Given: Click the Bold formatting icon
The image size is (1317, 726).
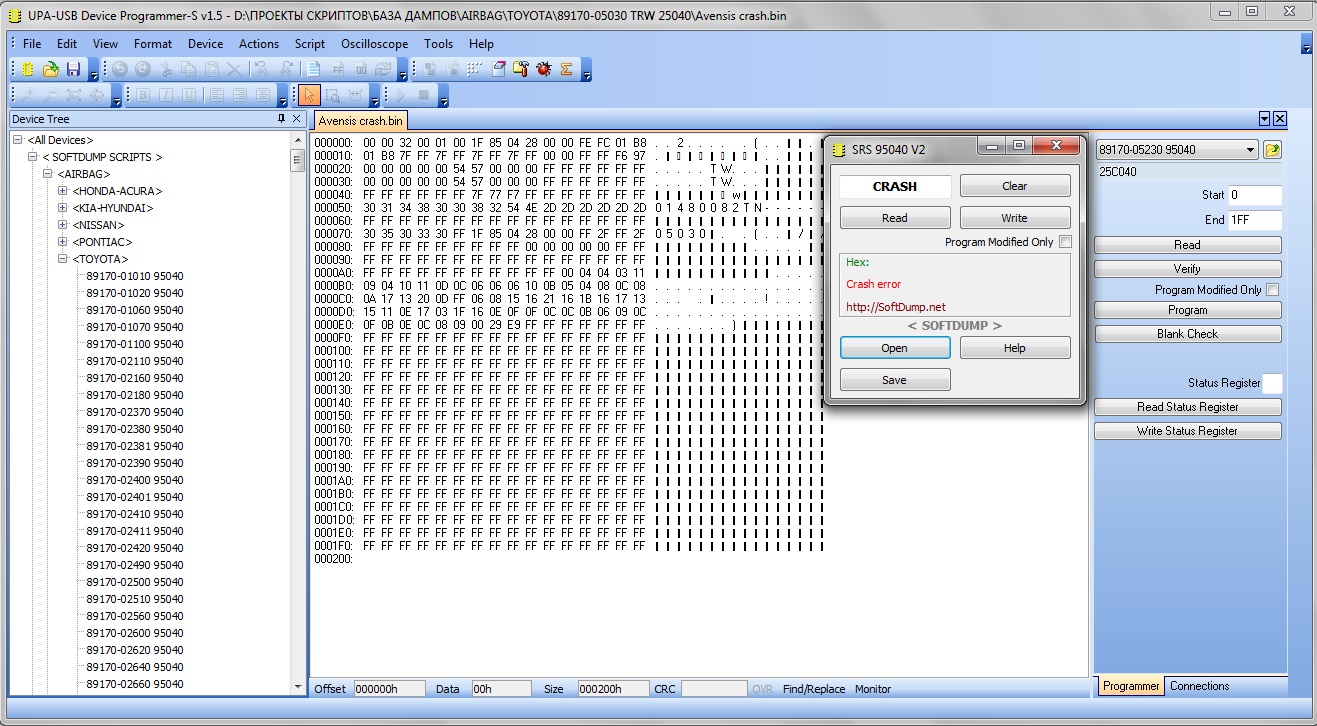Looking at the screenshot, I should tap(142, 95).
